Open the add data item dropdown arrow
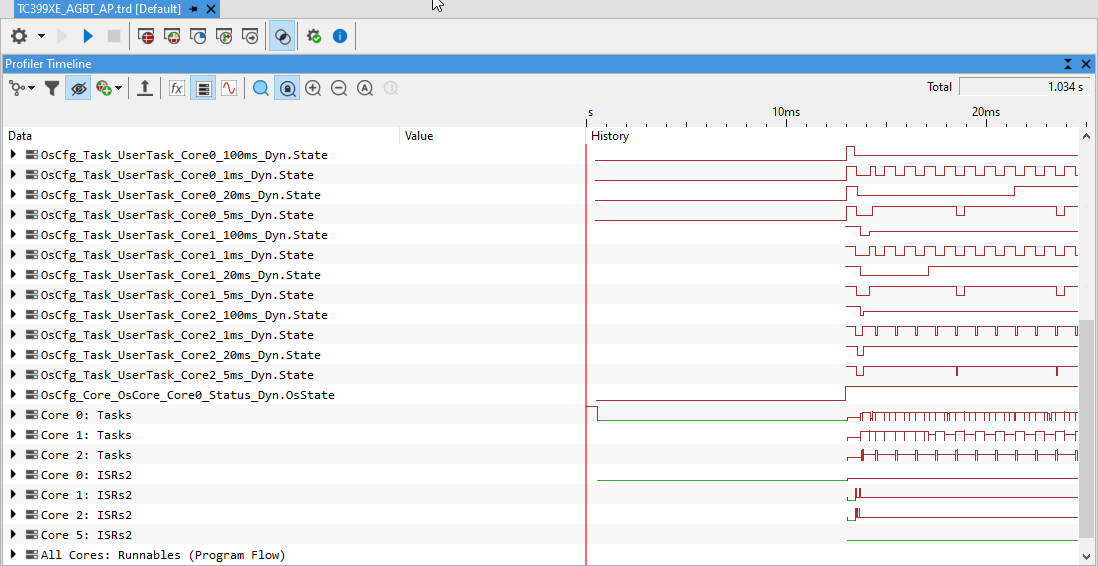Screen dimensions: 1098x566 point(118,88)
